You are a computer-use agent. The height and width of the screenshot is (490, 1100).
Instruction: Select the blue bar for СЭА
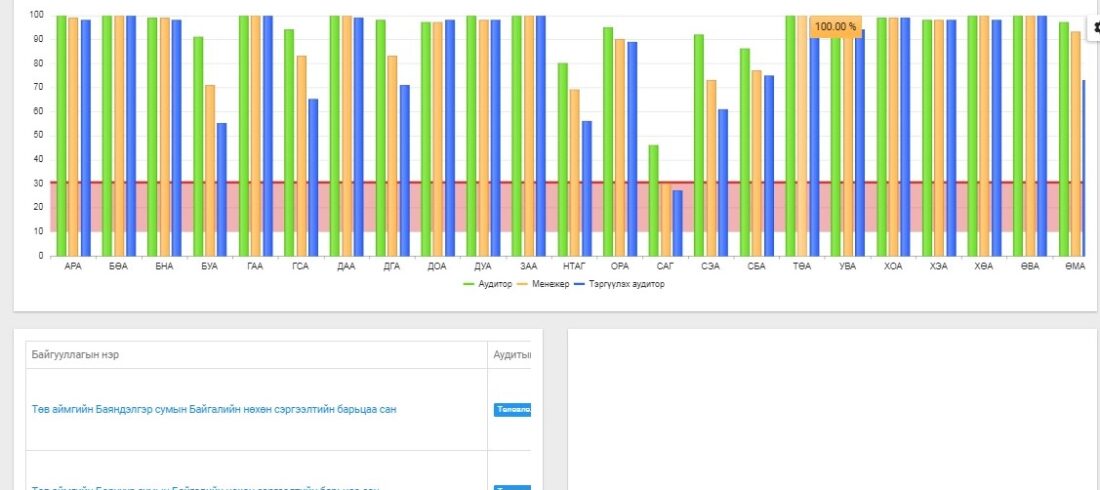(x=723, y=183)
